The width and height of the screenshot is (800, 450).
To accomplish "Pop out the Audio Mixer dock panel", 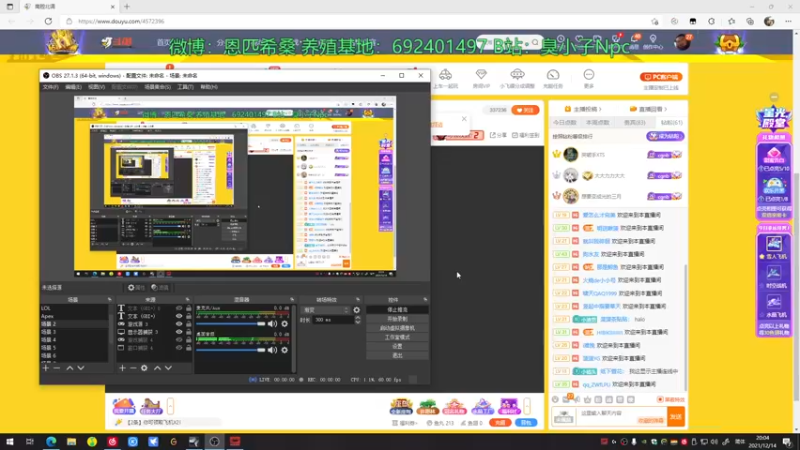I will pyautogui.click(x=292, y=299).
